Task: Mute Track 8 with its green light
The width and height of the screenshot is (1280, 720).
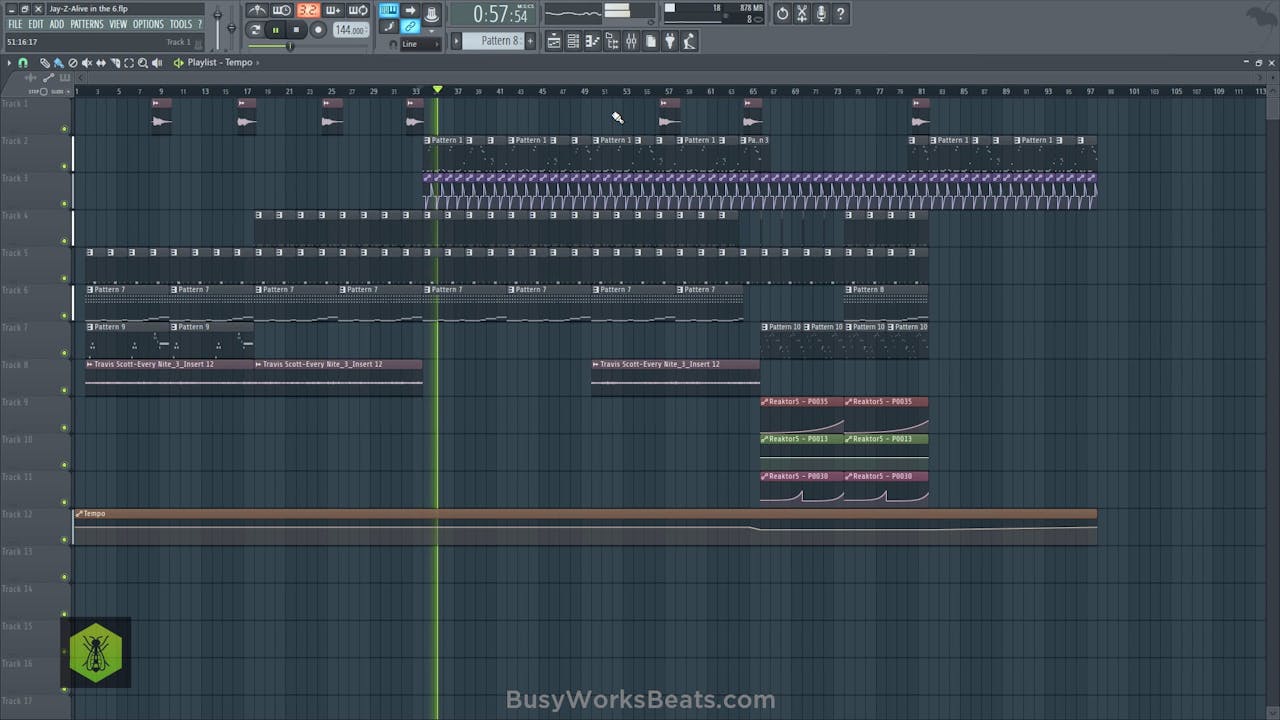Action: coord(65,391)
